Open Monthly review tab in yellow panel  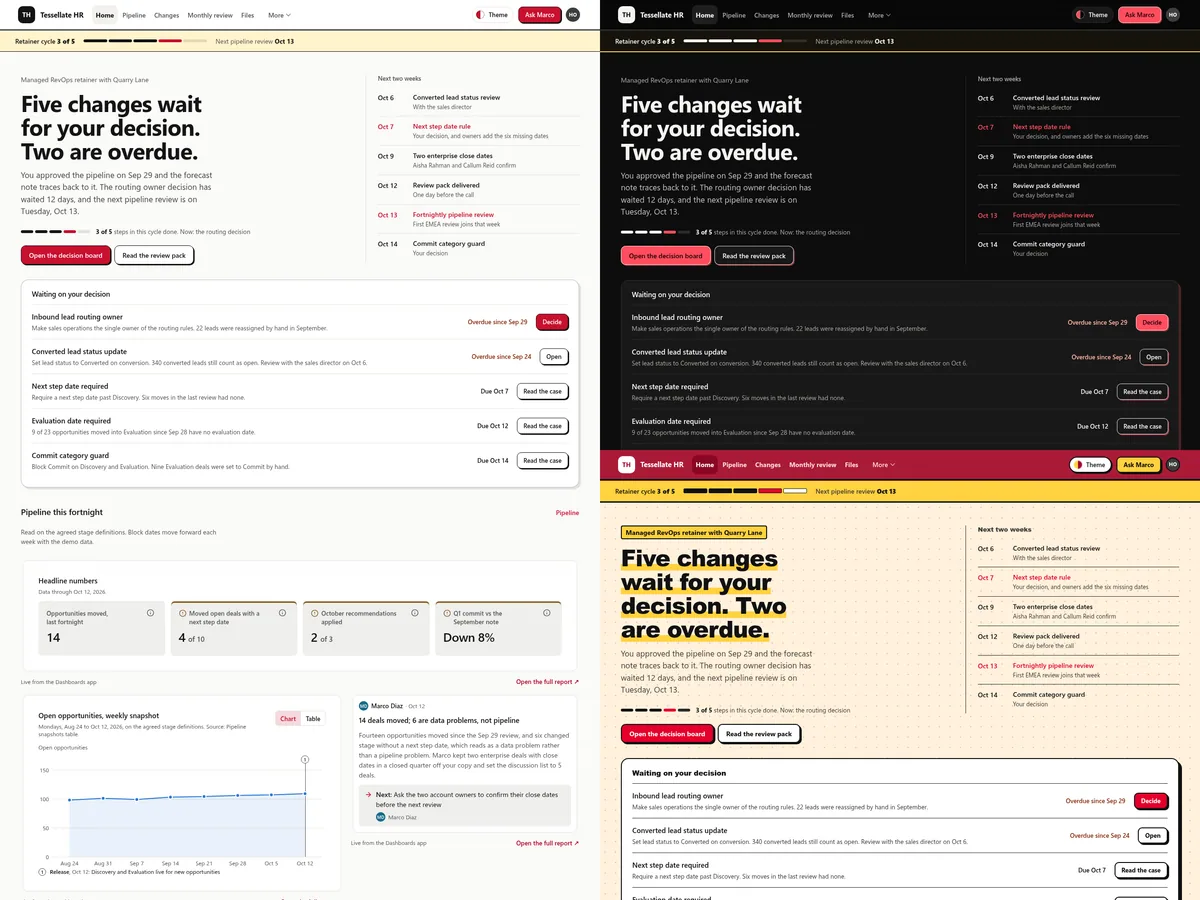(x=812, y=465)
